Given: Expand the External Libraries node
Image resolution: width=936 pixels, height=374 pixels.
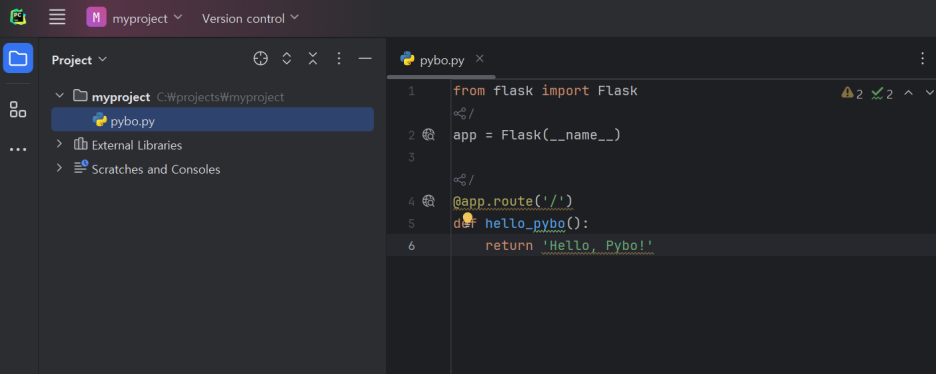Looking at the screenshot, I should pyautogui.click(x=59, y=144).
